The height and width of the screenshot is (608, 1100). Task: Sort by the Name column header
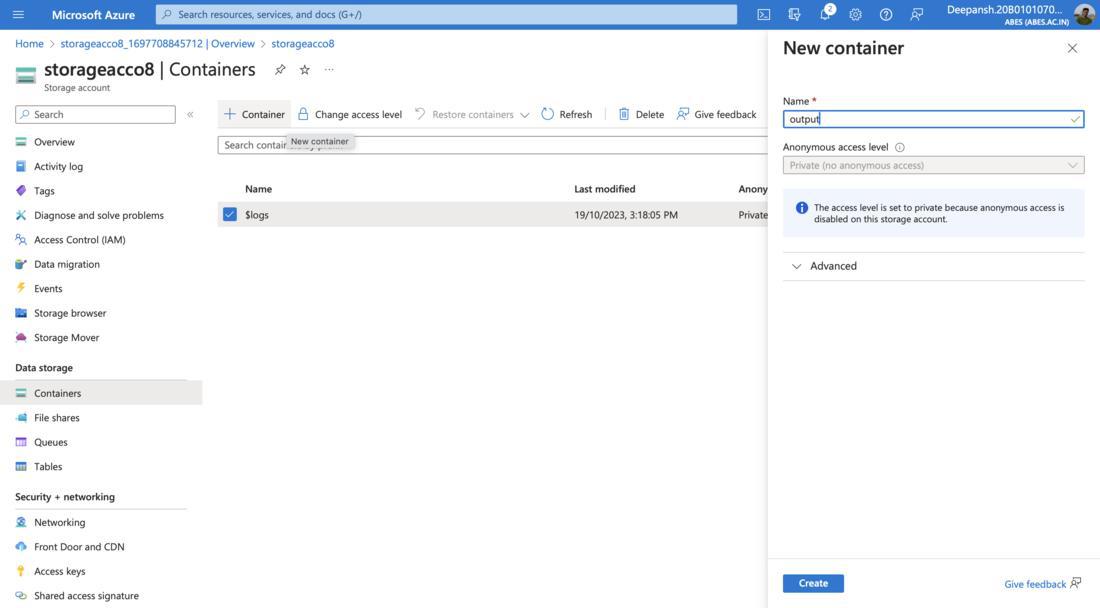pyautogui.click(x=258, y=189)
